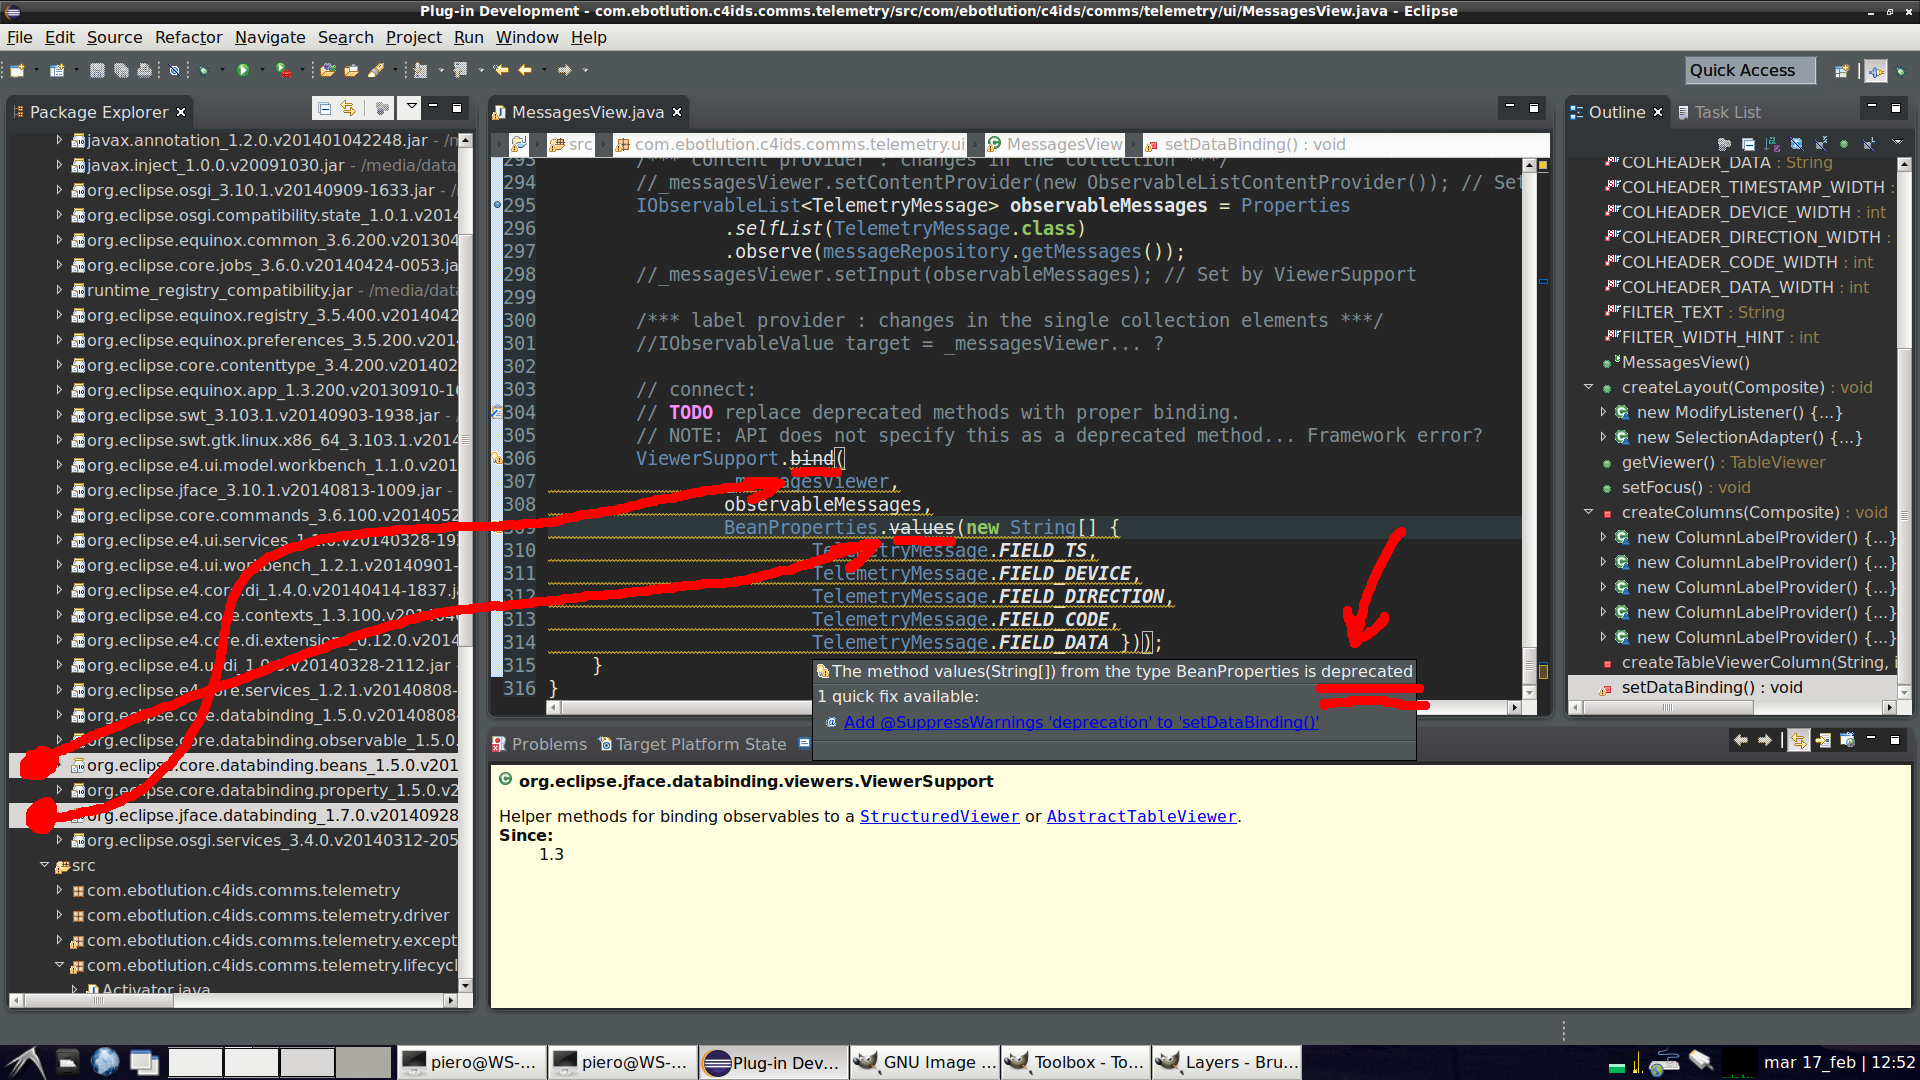Click the Open Type icon in toolbar
Viewport: 1920px width, 1080px height.
coord(327,70)
